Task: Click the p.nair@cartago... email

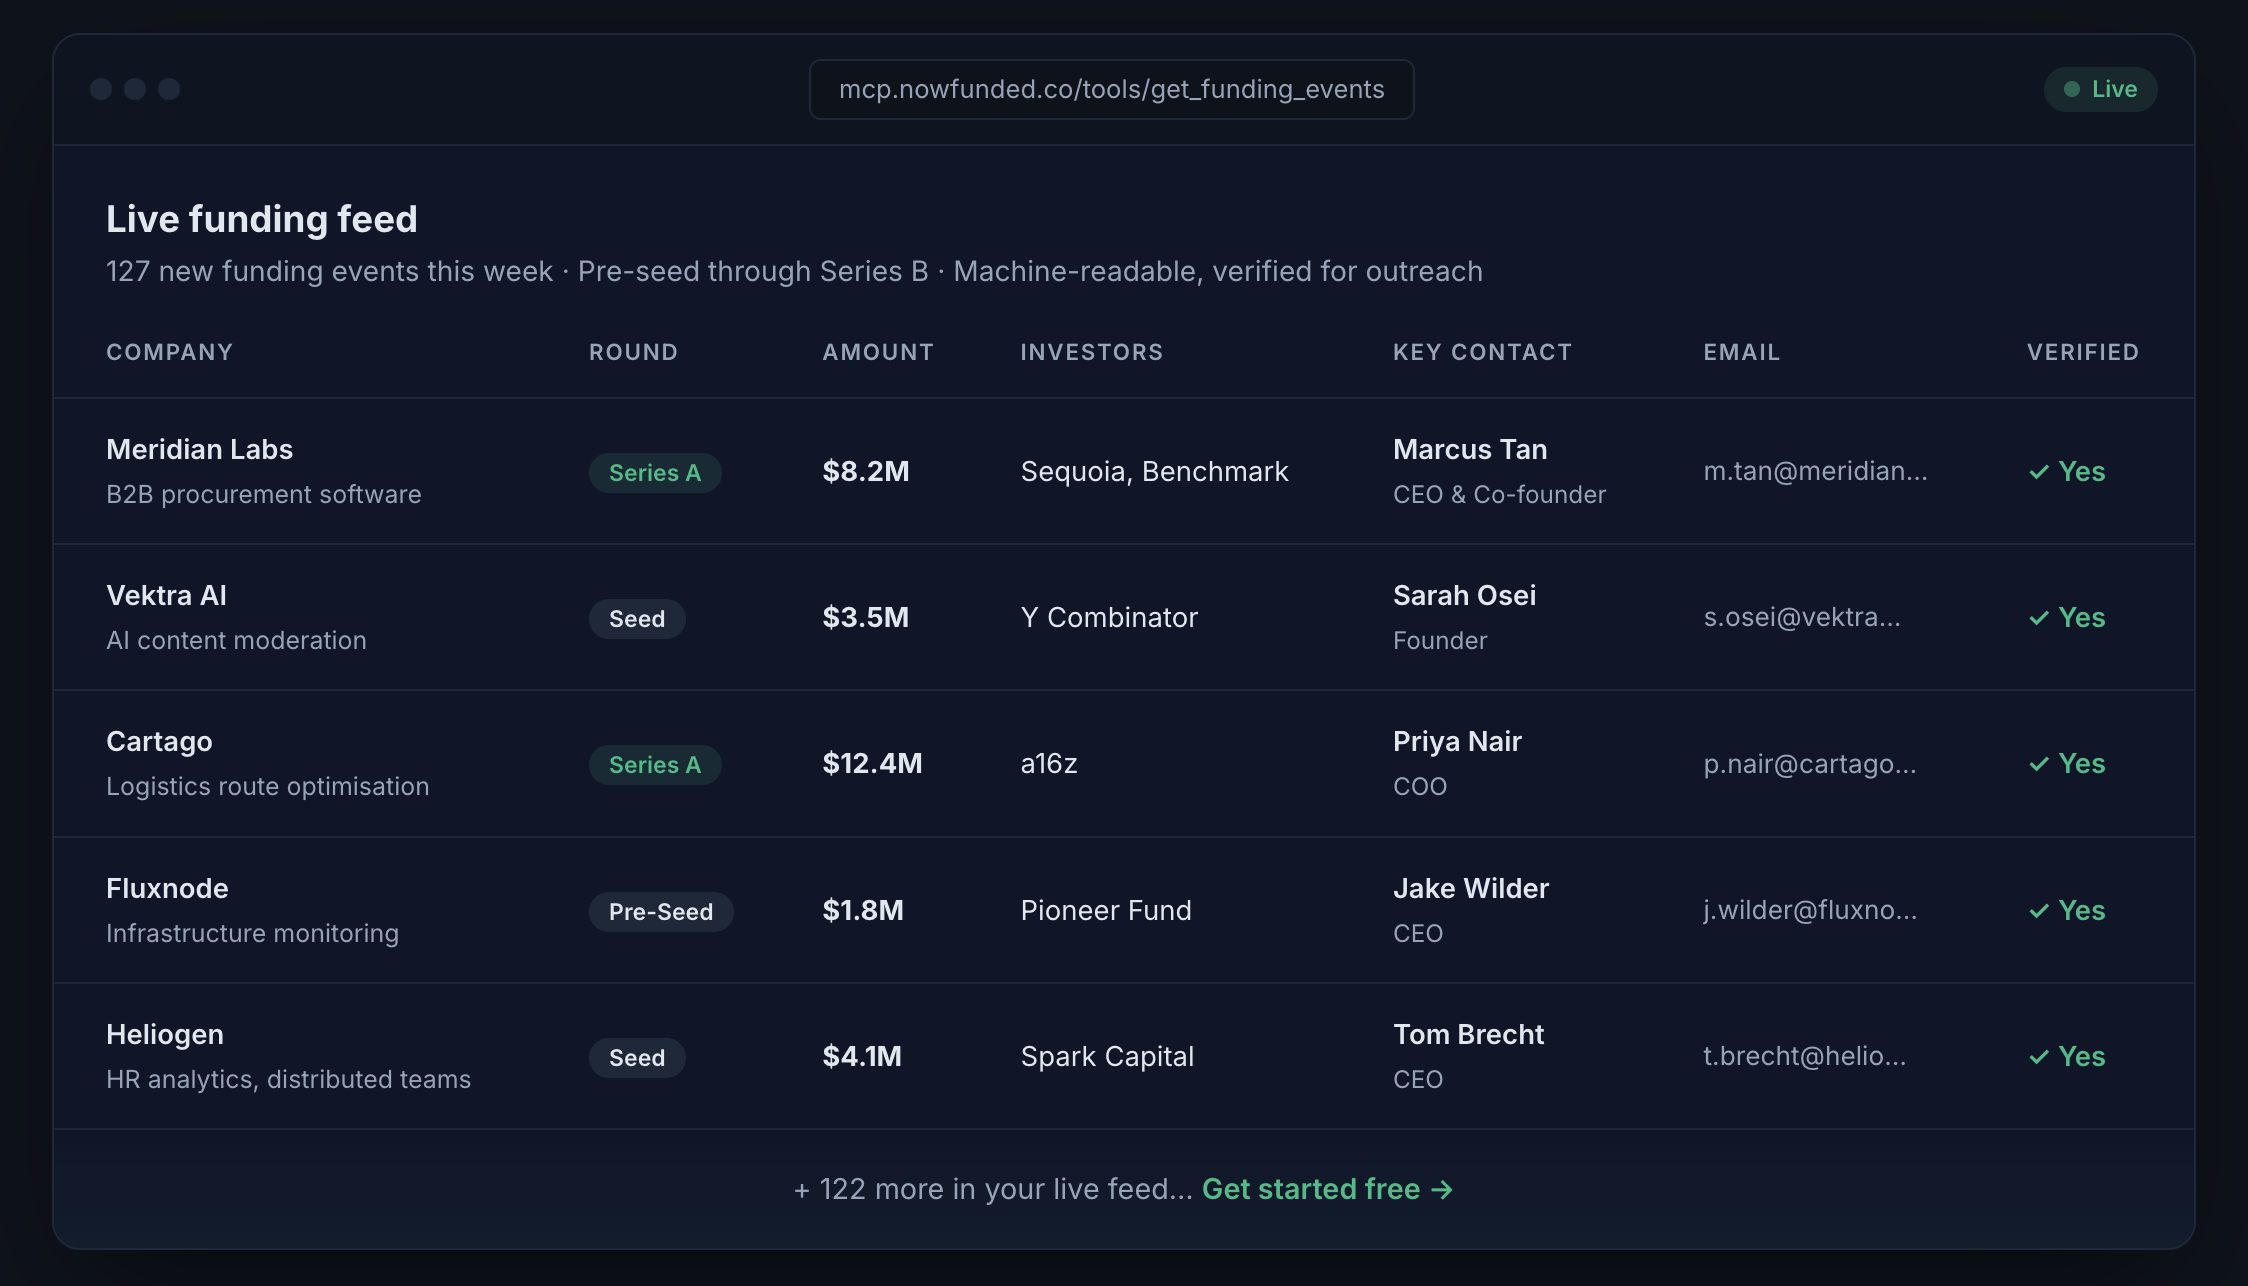Action: tap(1810, 763)
